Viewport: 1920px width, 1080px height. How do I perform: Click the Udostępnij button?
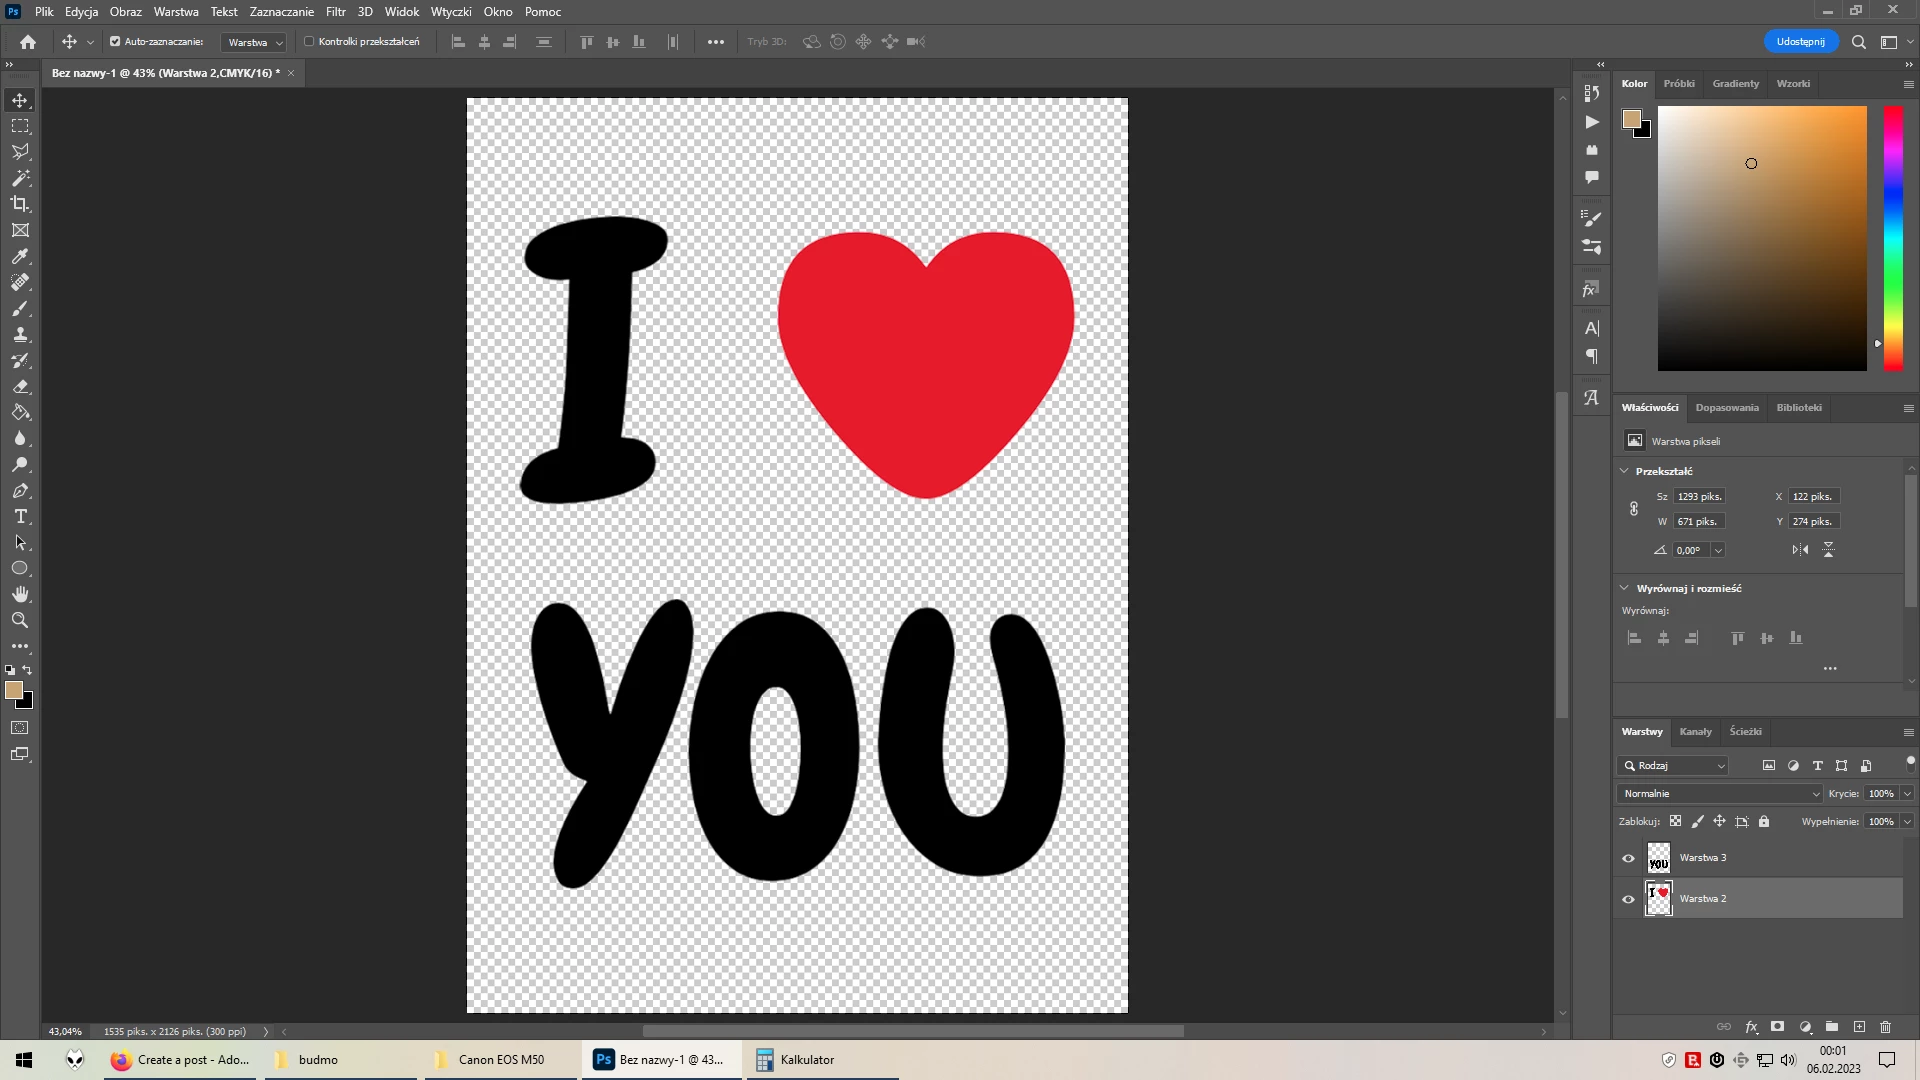tap(1800, 42)
